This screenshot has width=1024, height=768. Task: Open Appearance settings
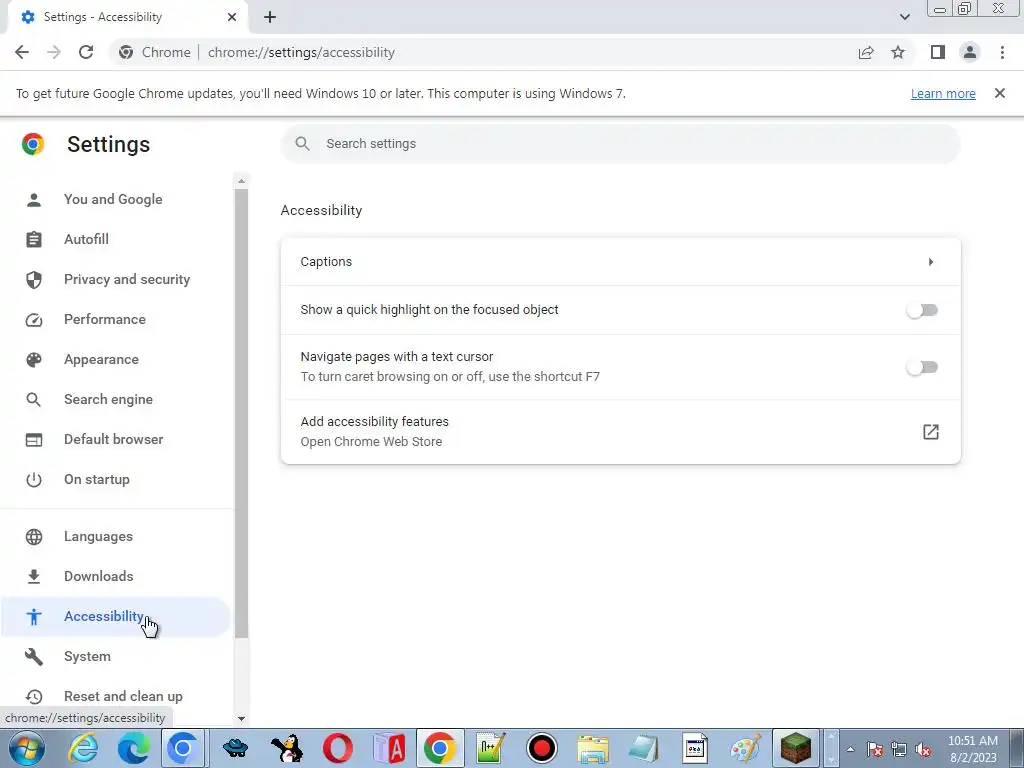[x=101, y=359]
